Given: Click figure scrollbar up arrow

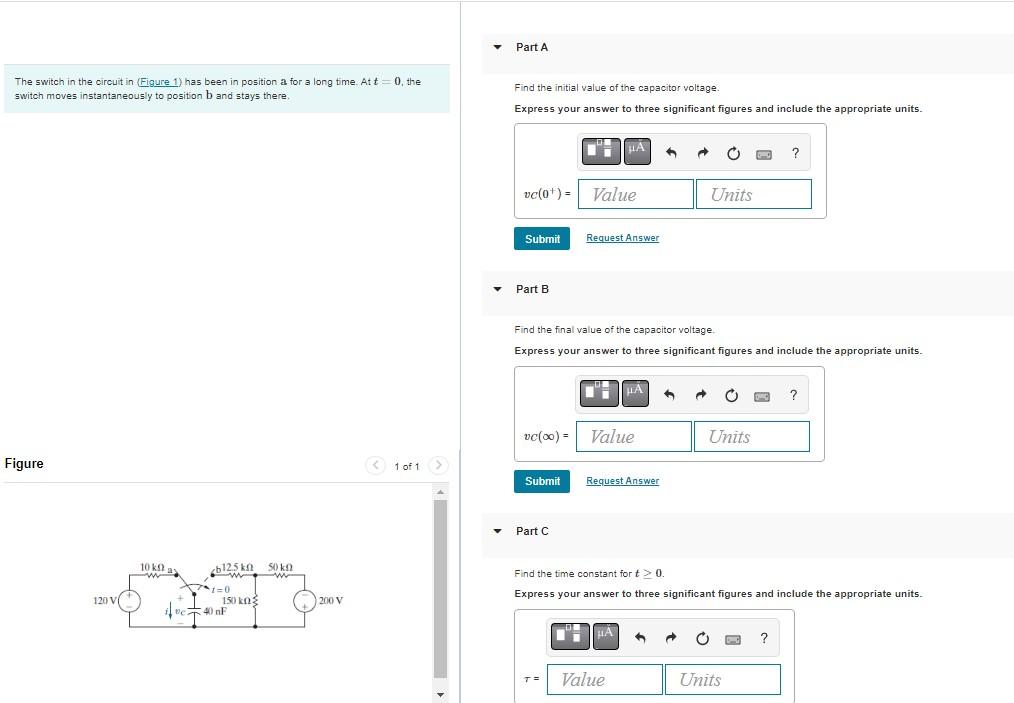Looking at the screenshot, I should pos(440,492).
